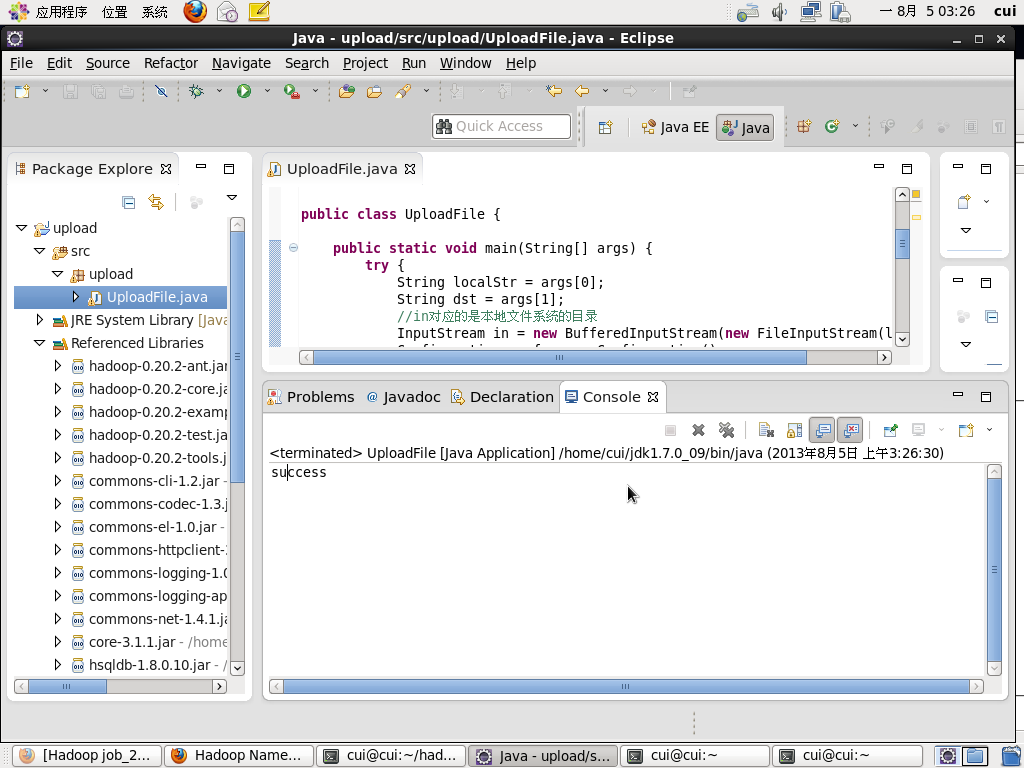Click the editor's horizontal scrollbar thumb
Viewport: 1024px width, 768px height.
coord(560,357)
